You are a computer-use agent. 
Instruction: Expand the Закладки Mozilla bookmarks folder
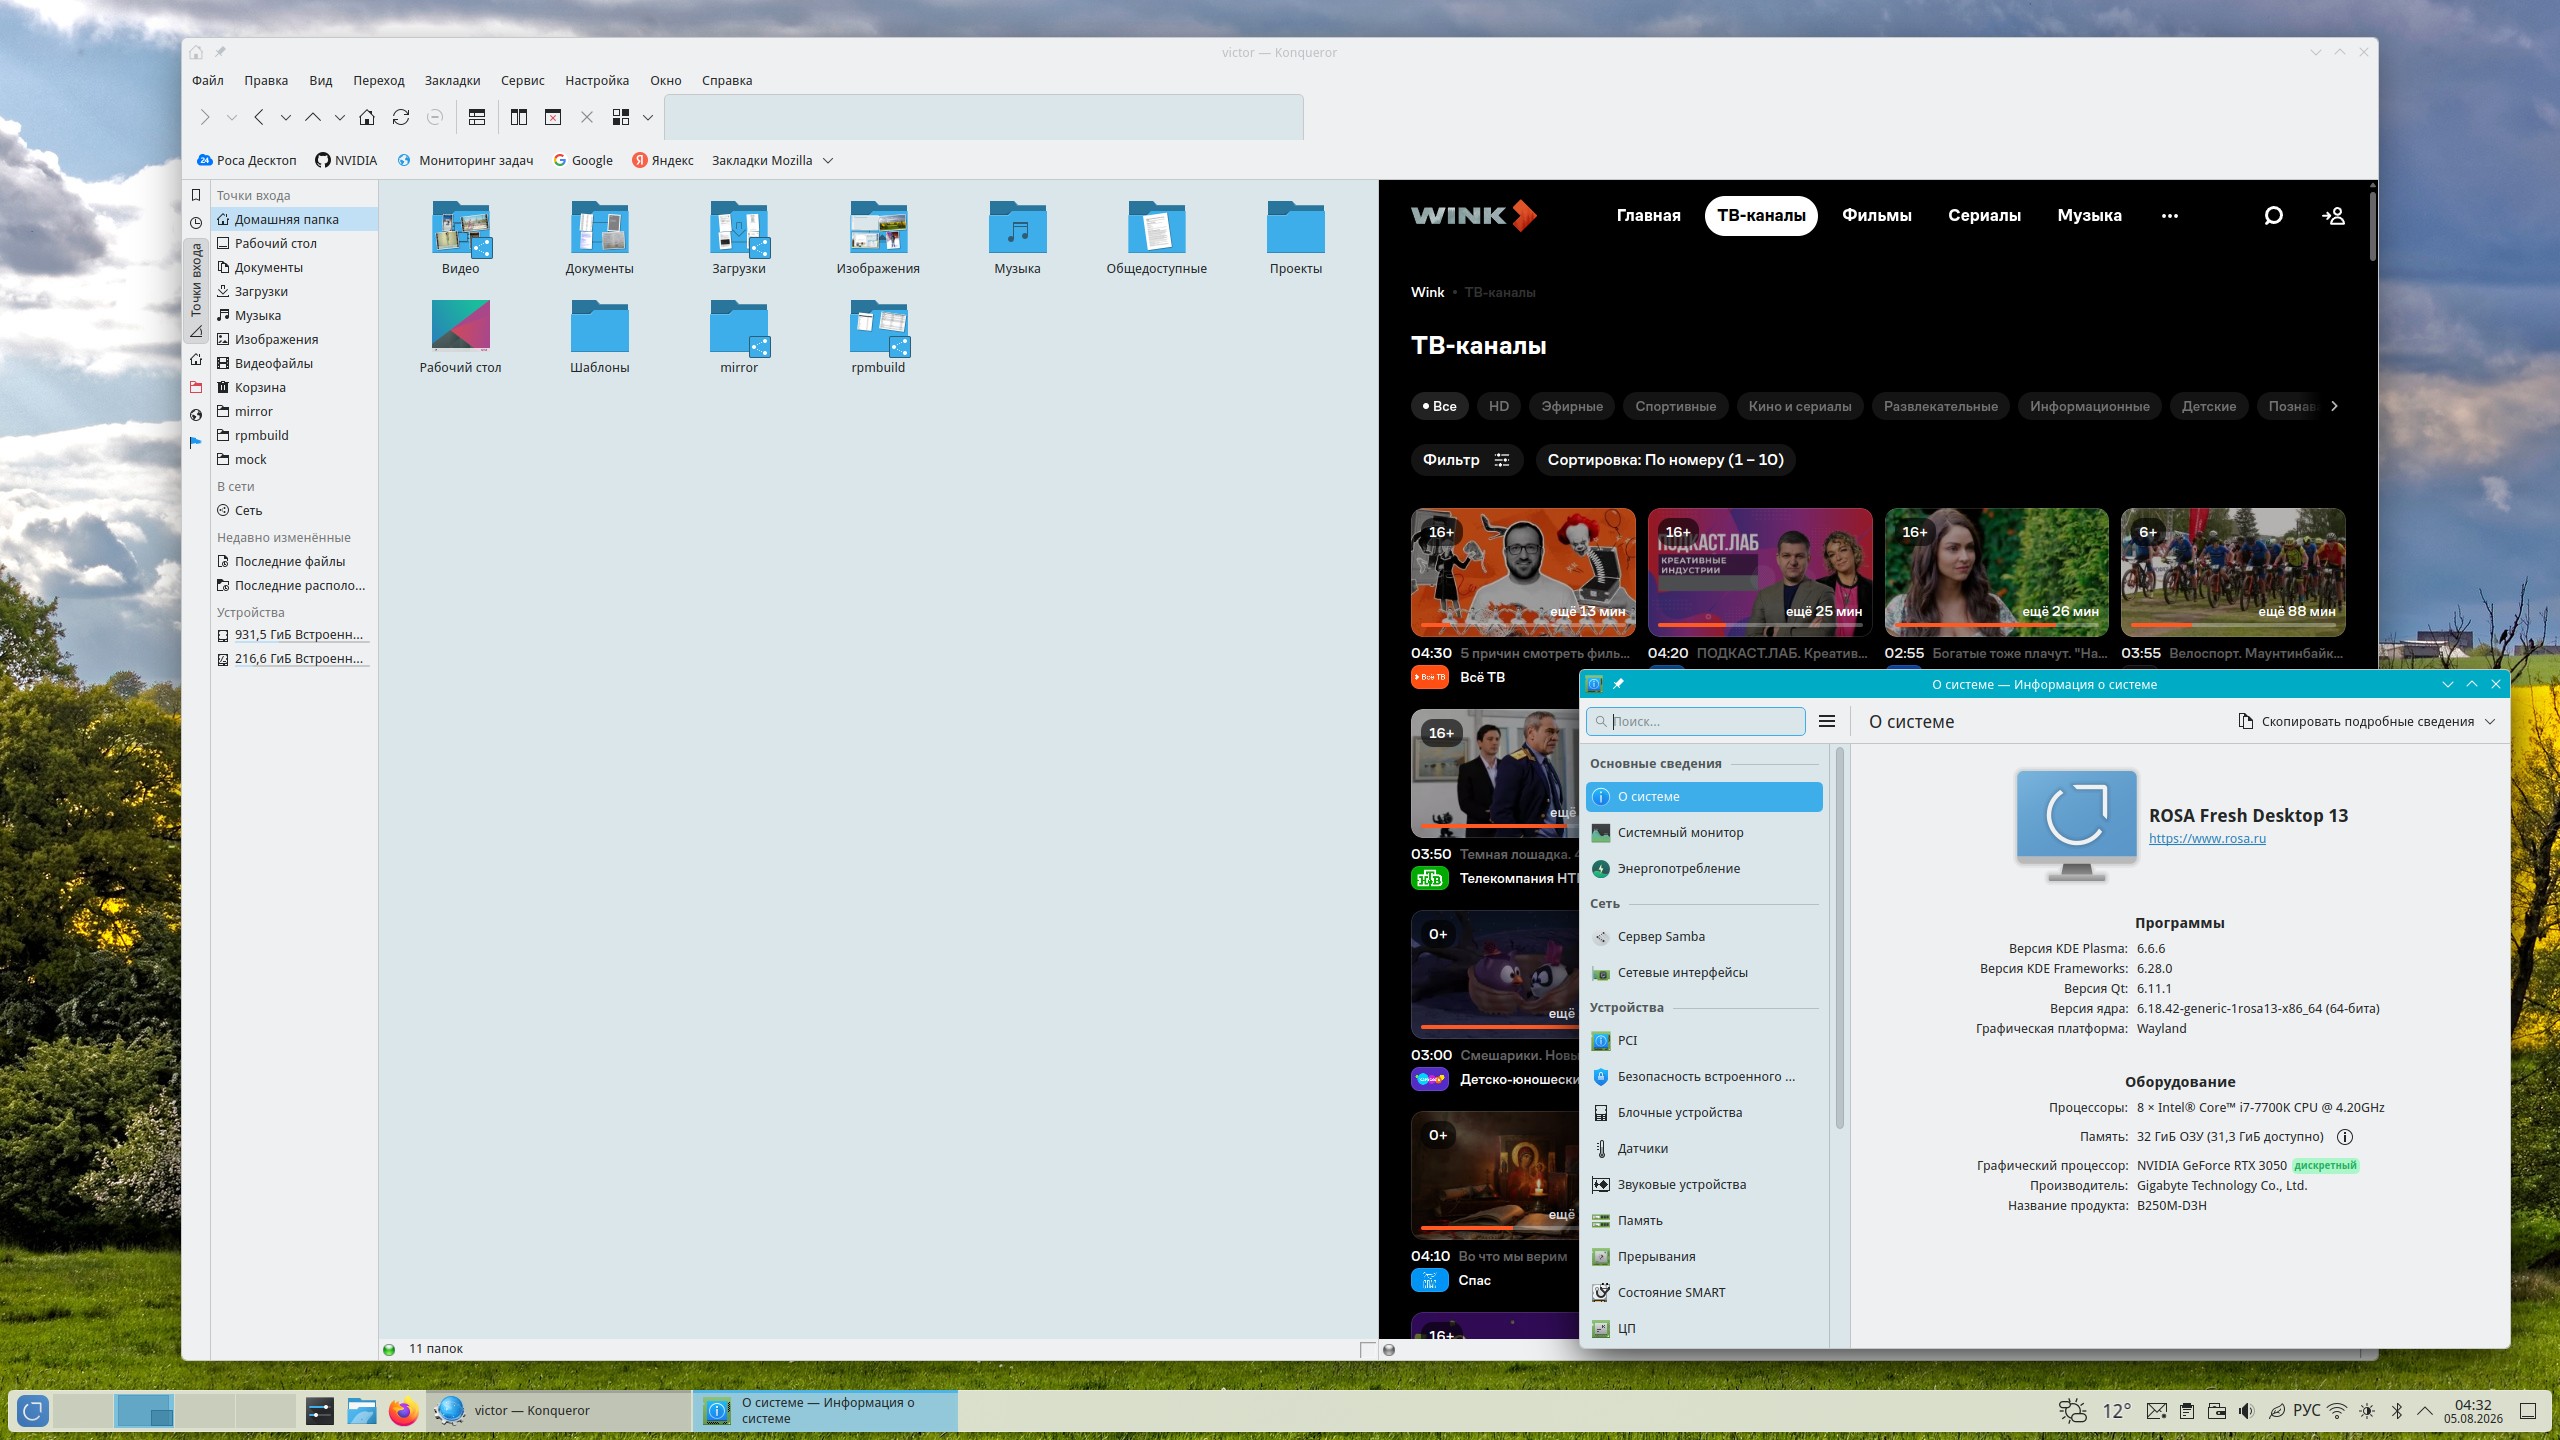(x=772, y=160)
